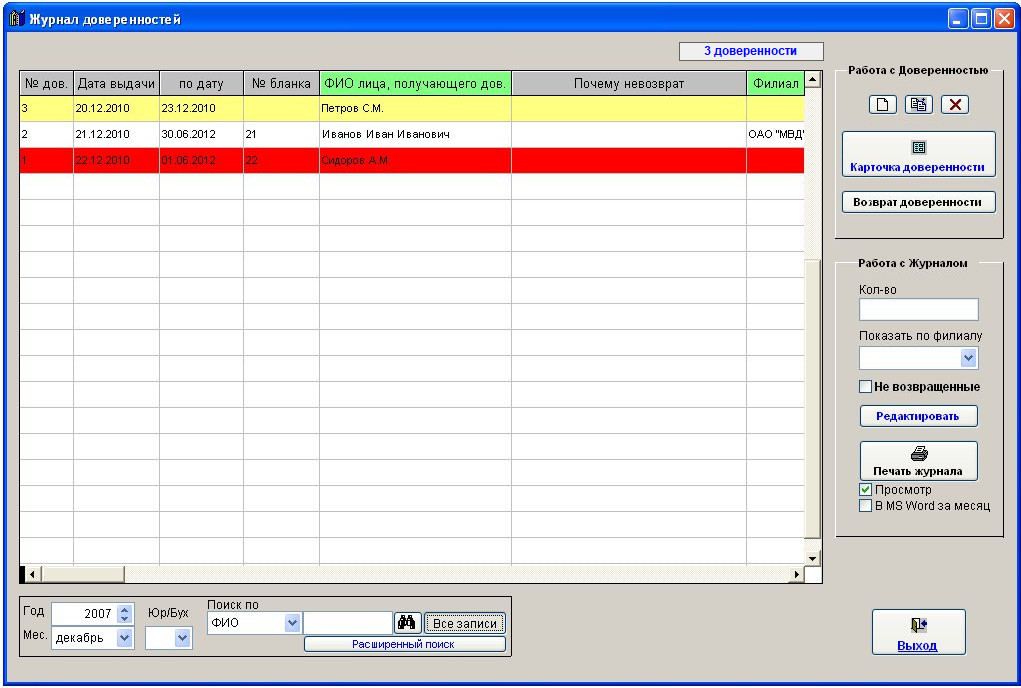
Task: Click the vertical scrollbar up arrow
Action: tap(813, 80)
